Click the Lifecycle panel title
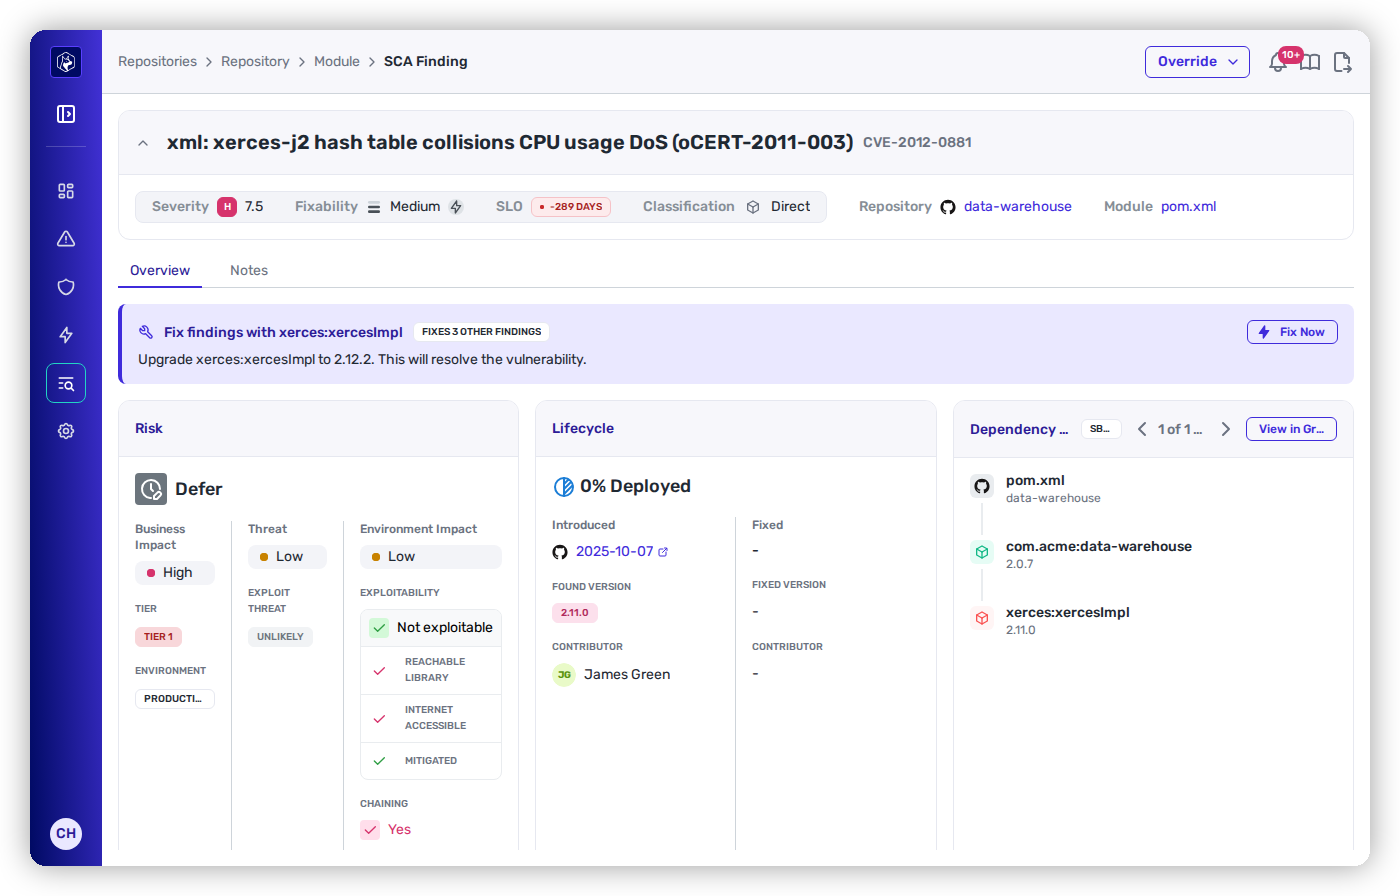Screen dimensions: 1400x896 coord(583,429)
